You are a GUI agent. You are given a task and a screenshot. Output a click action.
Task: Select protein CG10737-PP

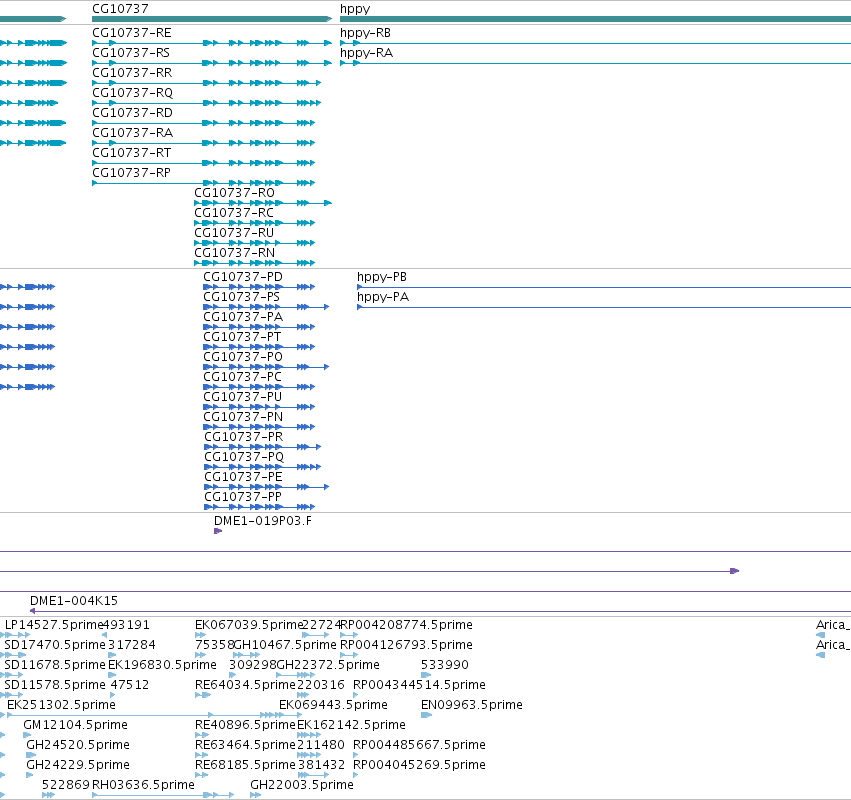tap(243, 497)
